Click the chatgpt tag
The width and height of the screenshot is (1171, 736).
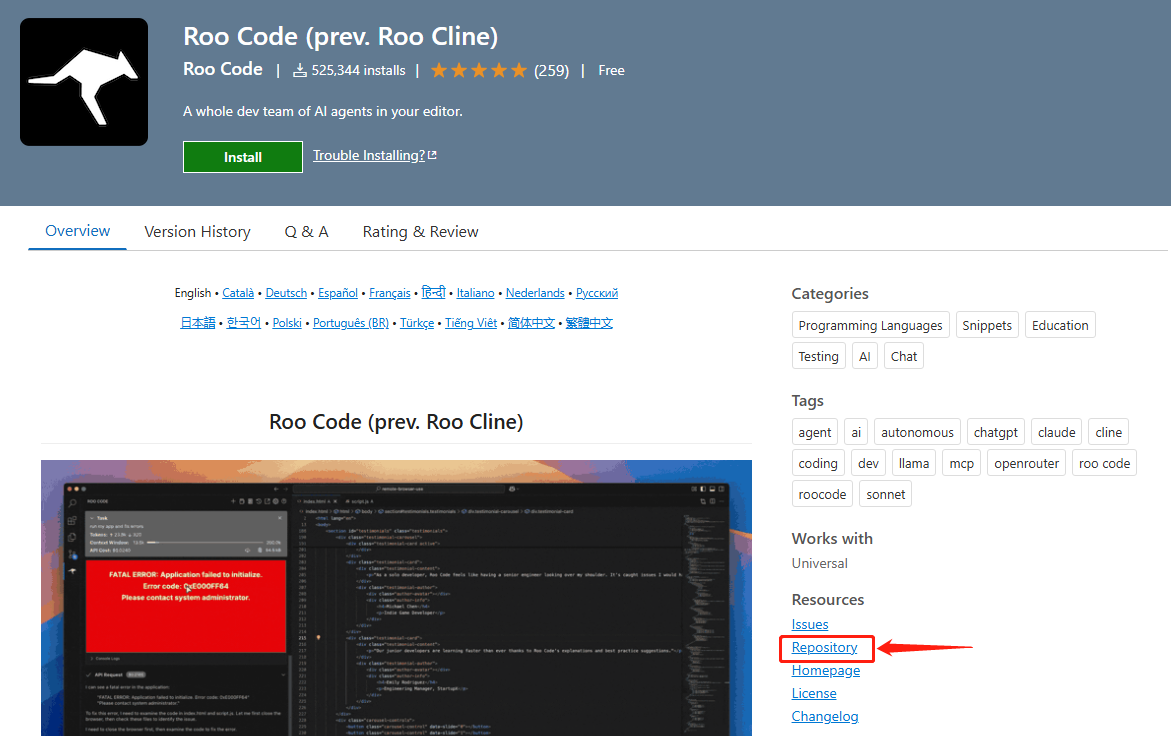[995, 432]
